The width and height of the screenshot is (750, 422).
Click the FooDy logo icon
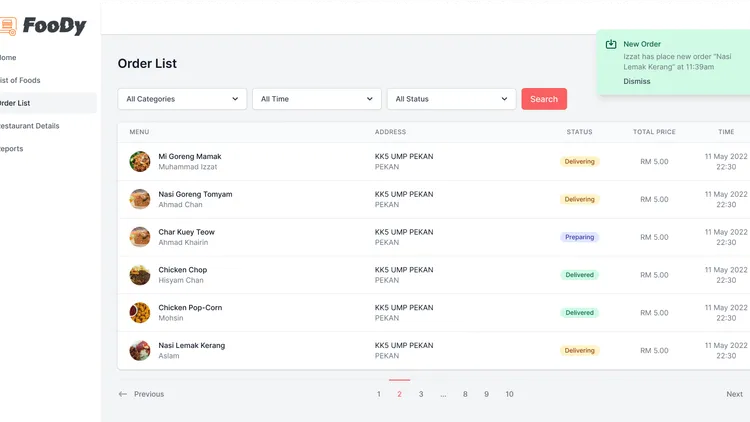[8, 27]
